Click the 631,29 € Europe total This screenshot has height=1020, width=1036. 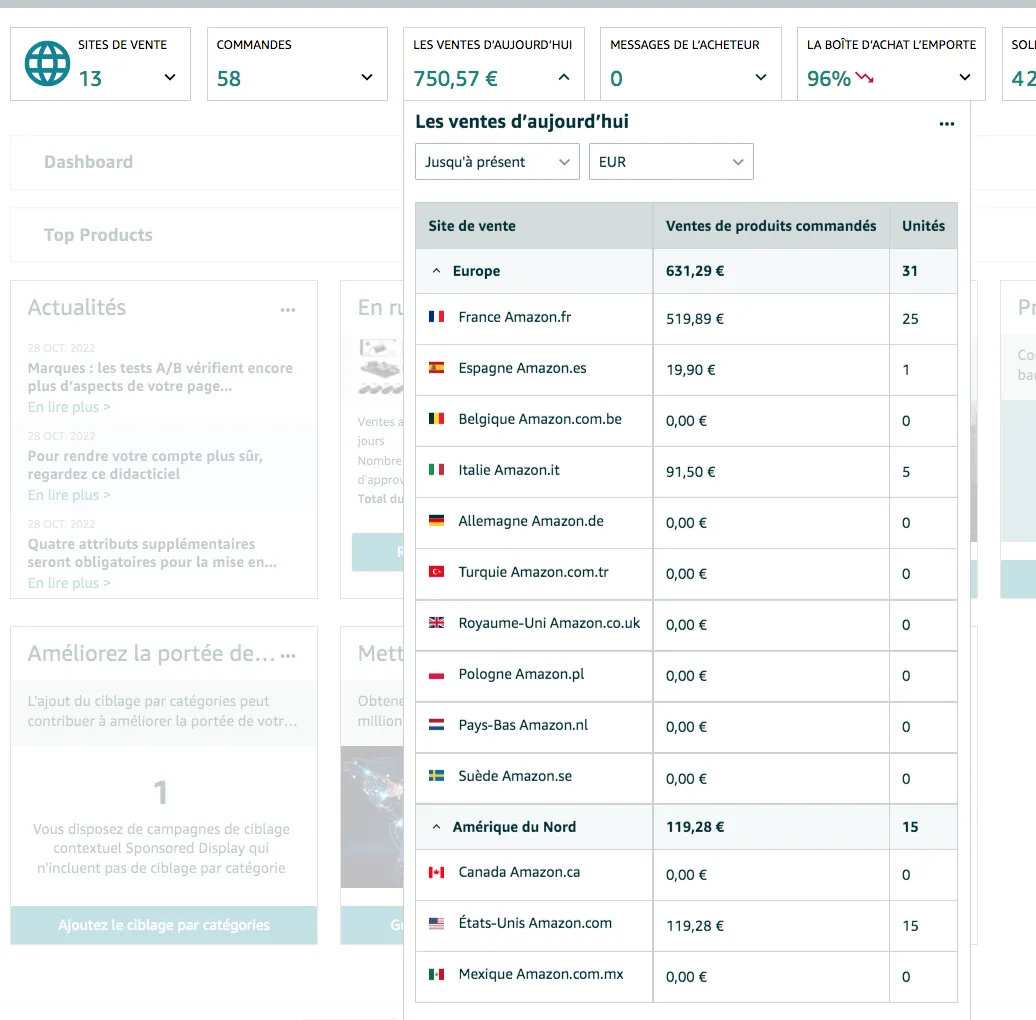click(694, 271)
